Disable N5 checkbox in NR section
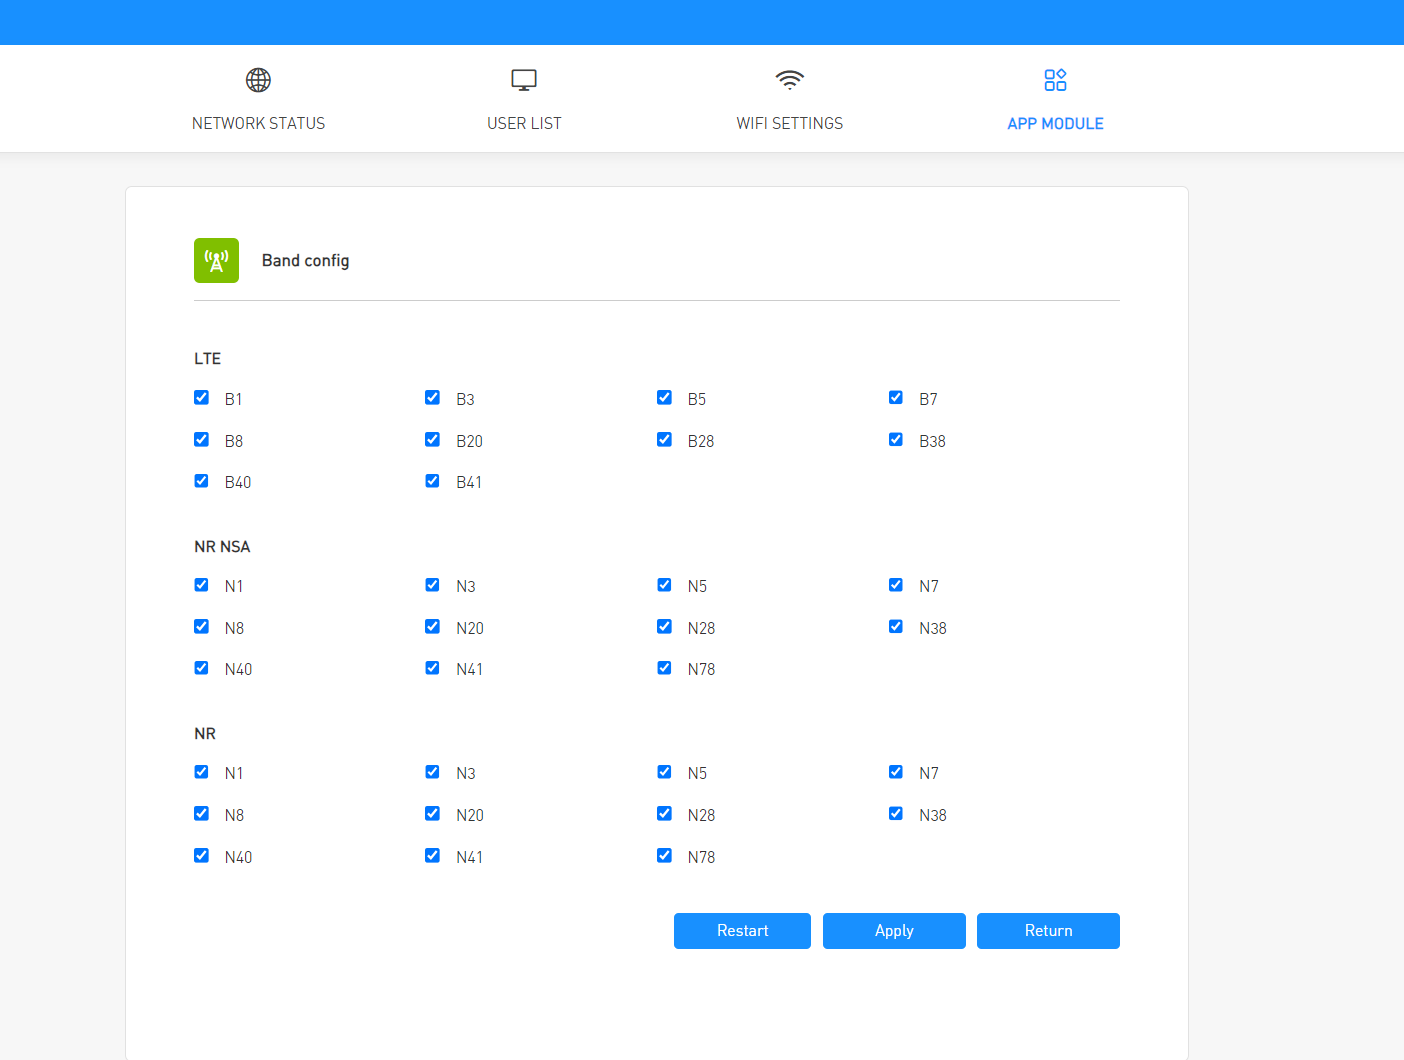Screen dimensions: 1404x1060 (x=664, y=771)
